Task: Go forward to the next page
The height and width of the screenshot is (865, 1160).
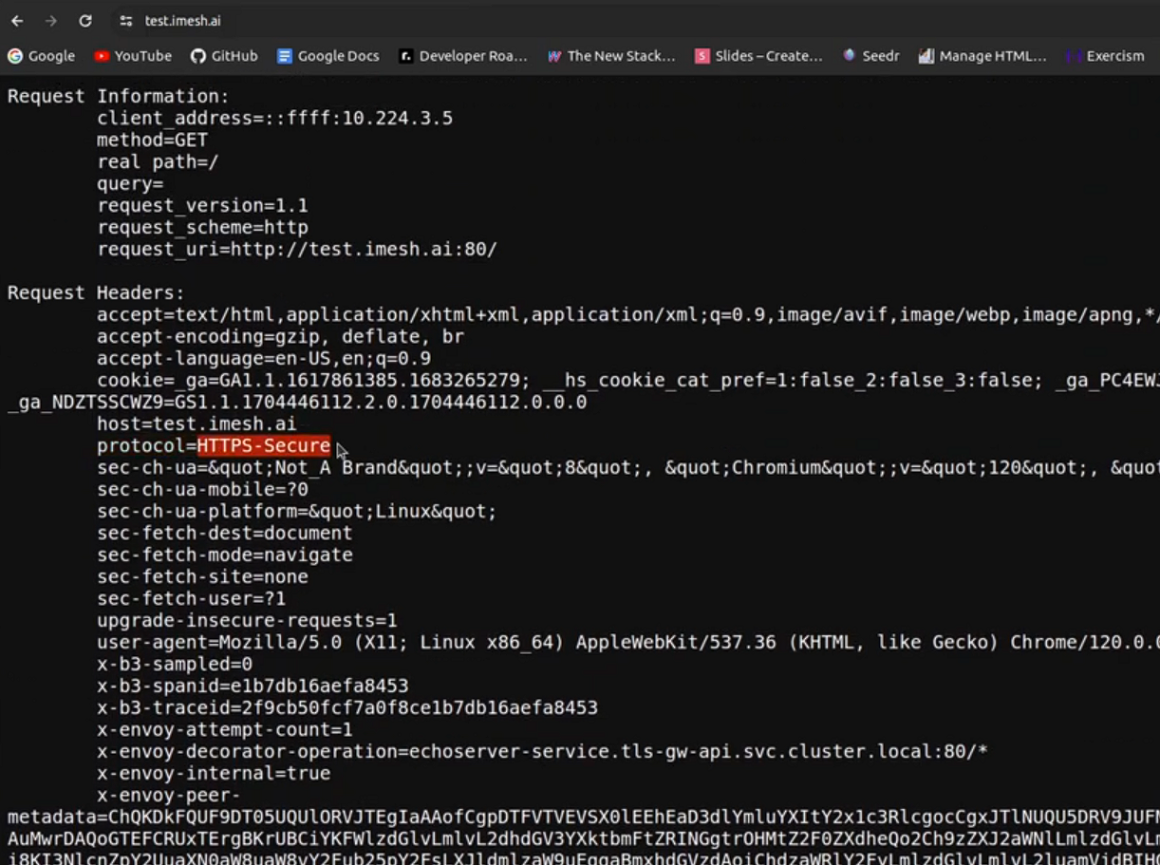Action: coord(51,20)
